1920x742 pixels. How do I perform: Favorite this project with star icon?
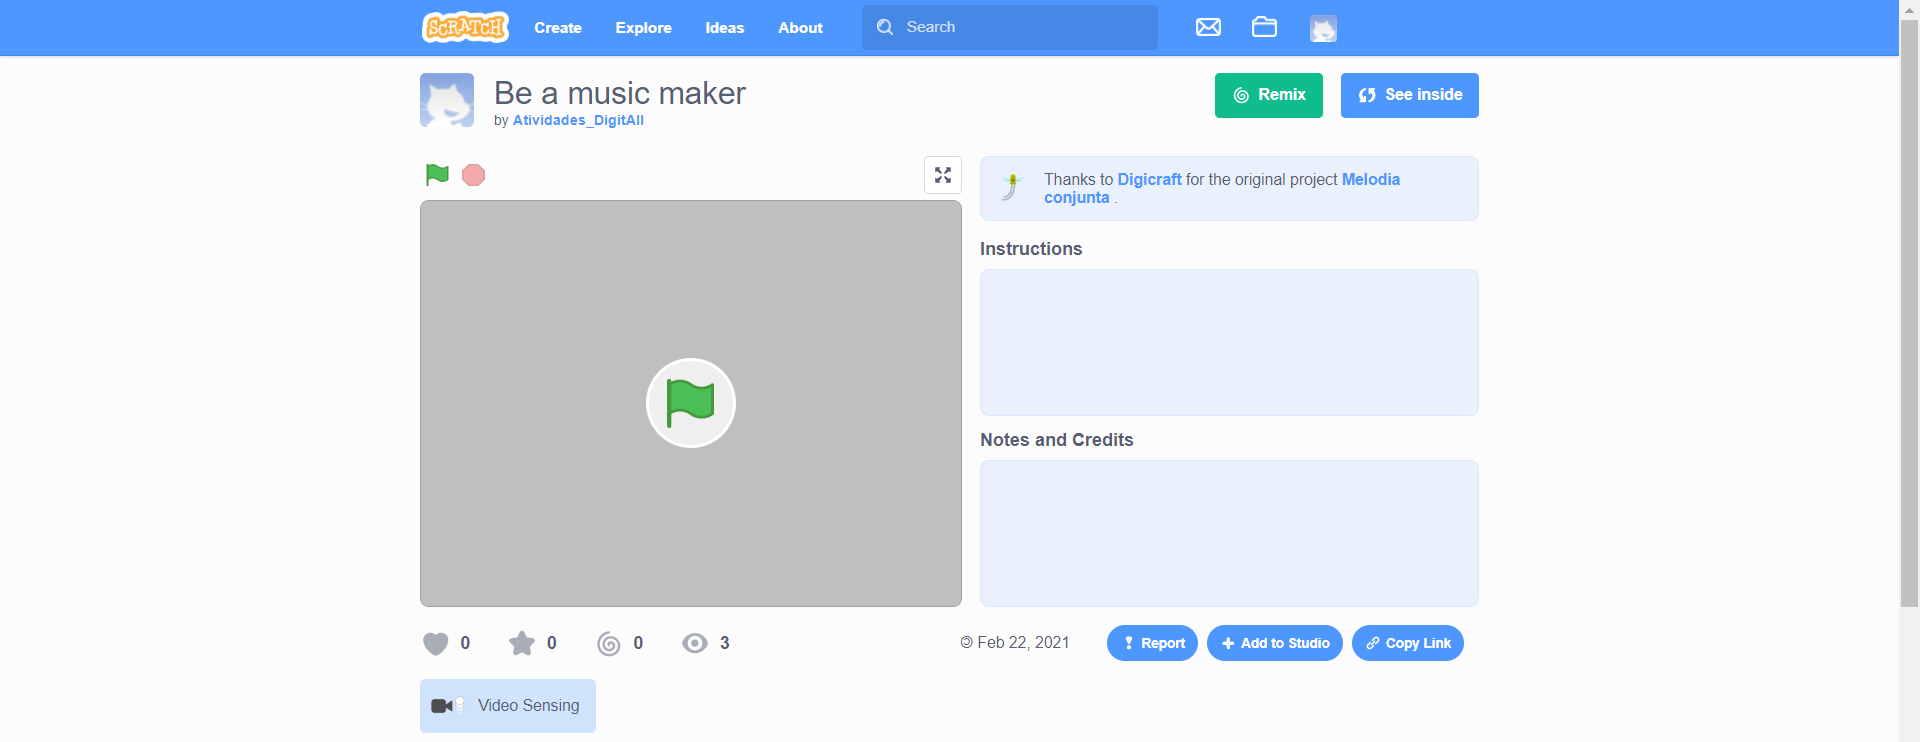522,643
